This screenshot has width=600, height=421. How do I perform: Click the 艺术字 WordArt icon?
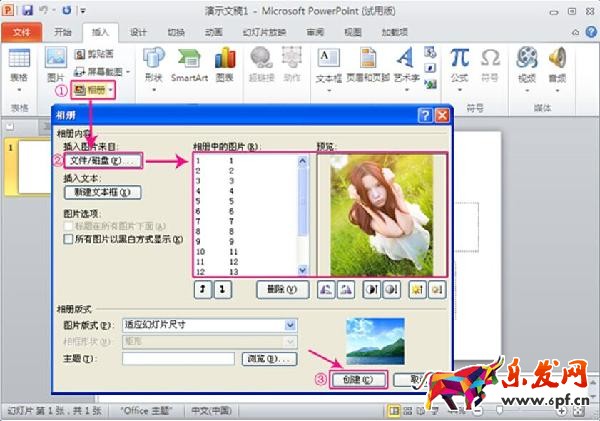coord(405,58)
